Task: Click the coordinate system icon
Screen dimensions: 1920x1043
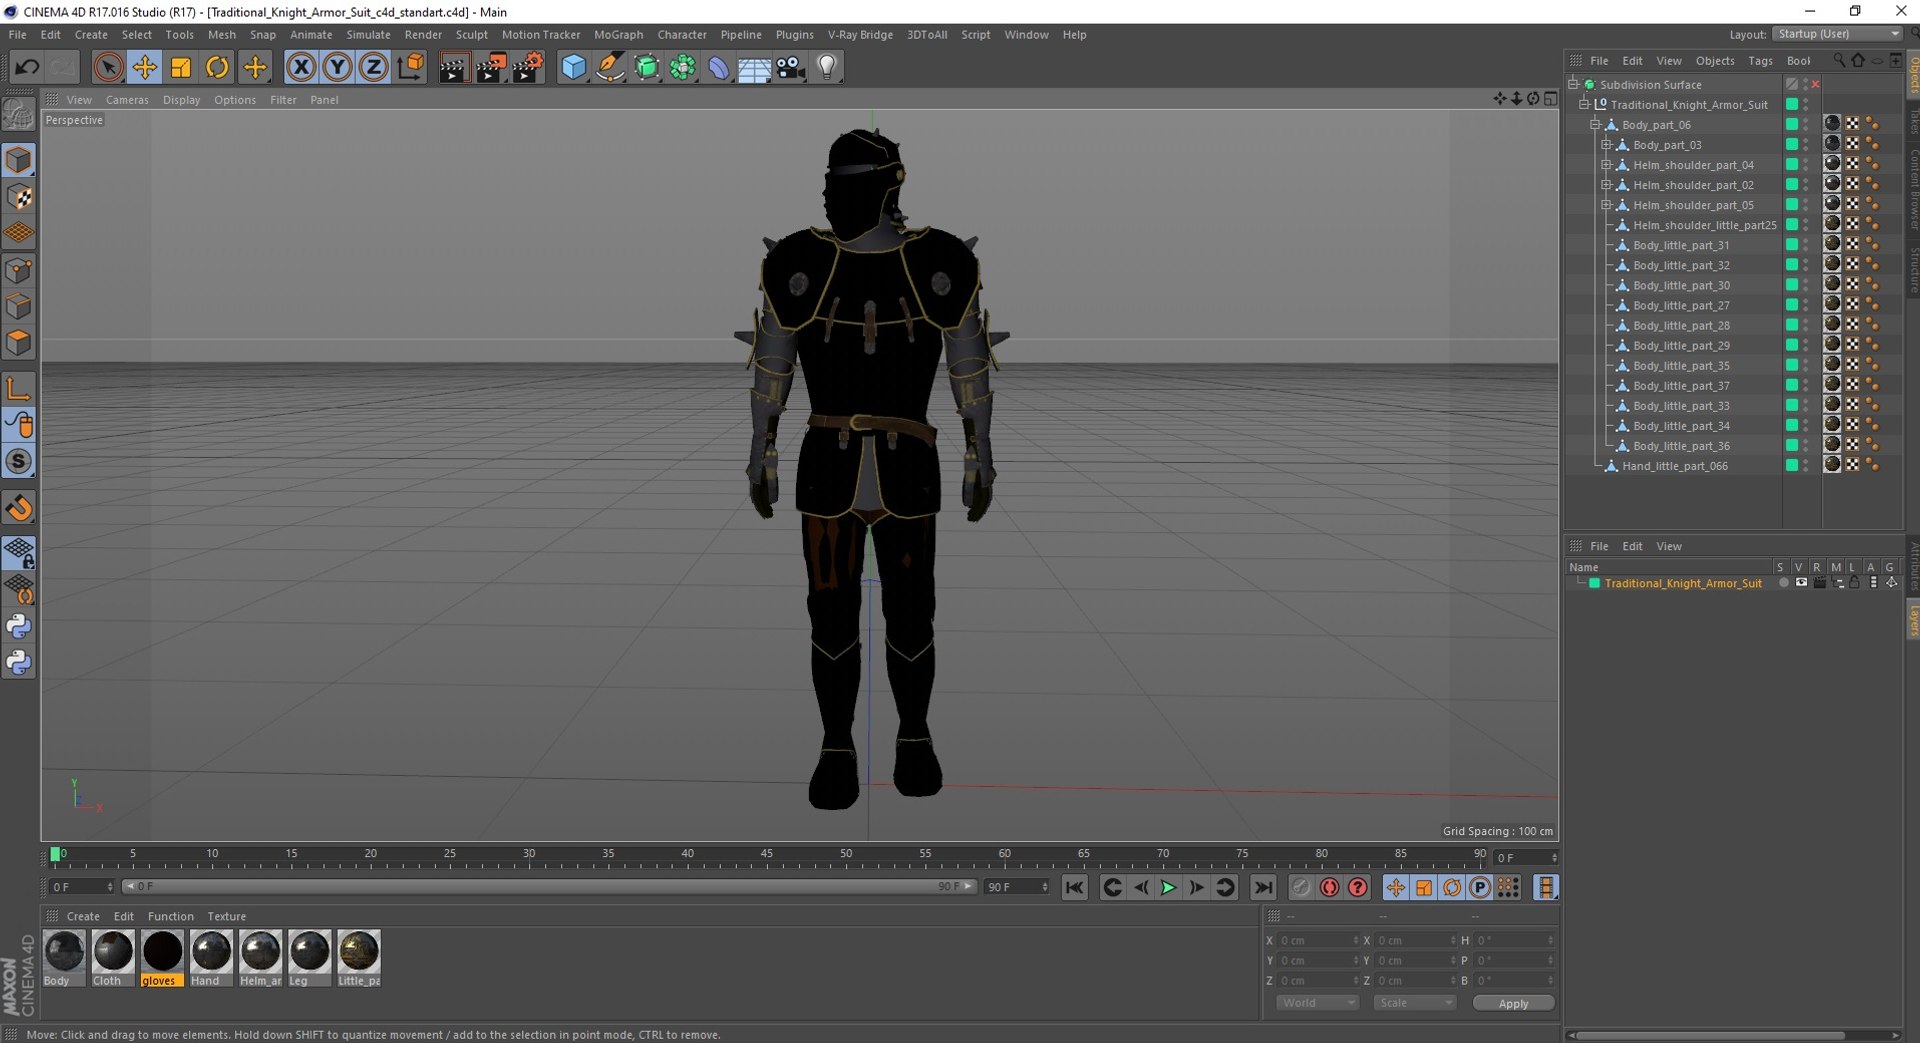Action: pyautogui.click(x=410, y=67)
